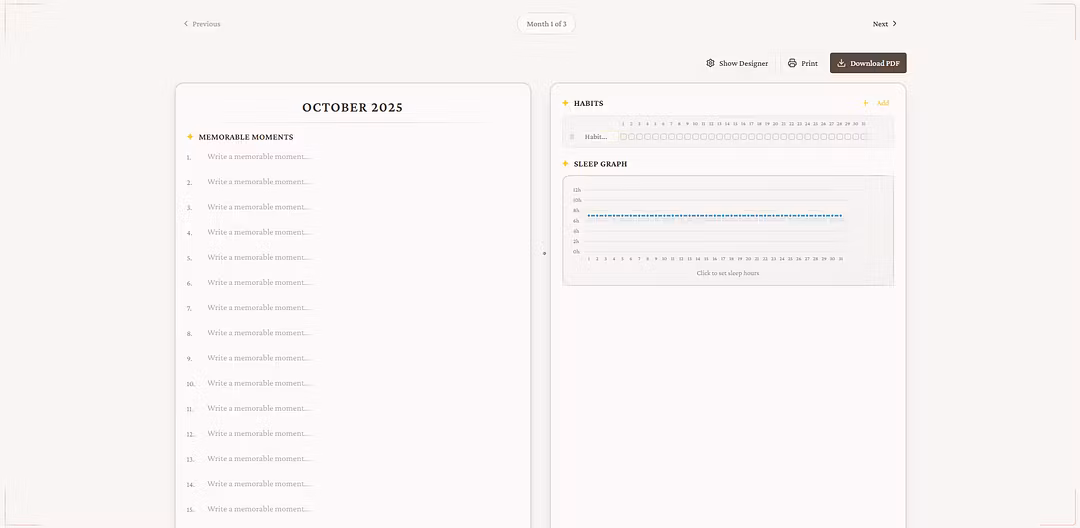This screenshot has width=1080, height=528.
Task: Select the October 2025 page title
Action: (x=352, y=107)
